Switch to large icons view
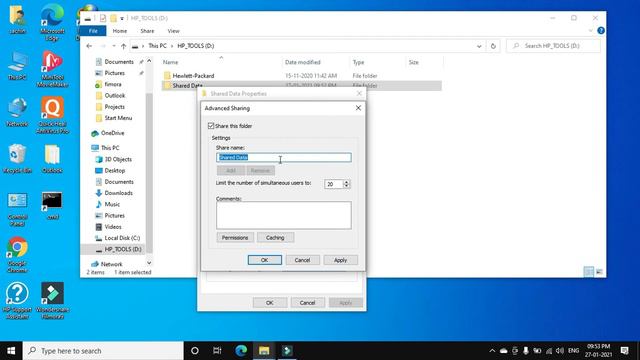Image resolution: width=640 pixels, height=360 pixels. (599, 272)
